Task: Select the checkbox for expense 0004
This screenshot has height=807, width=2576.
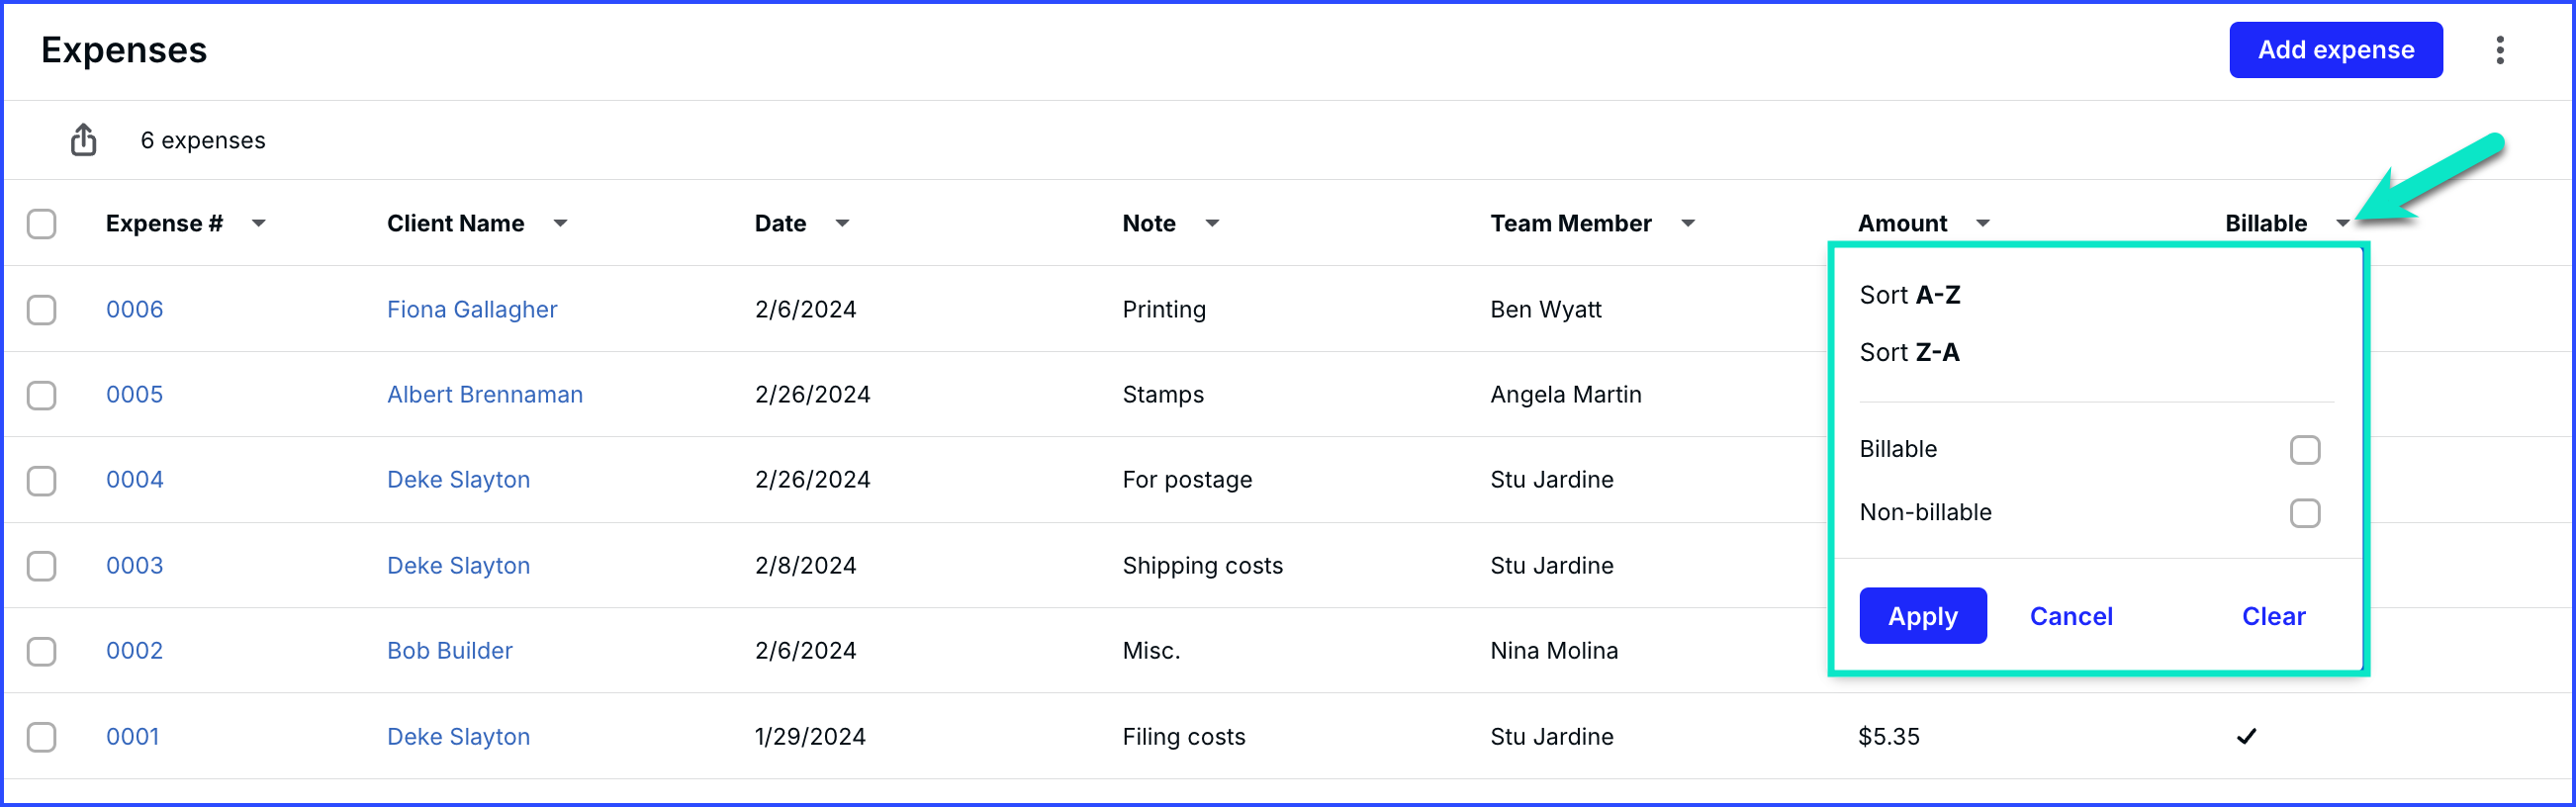Action: (41, 481)
